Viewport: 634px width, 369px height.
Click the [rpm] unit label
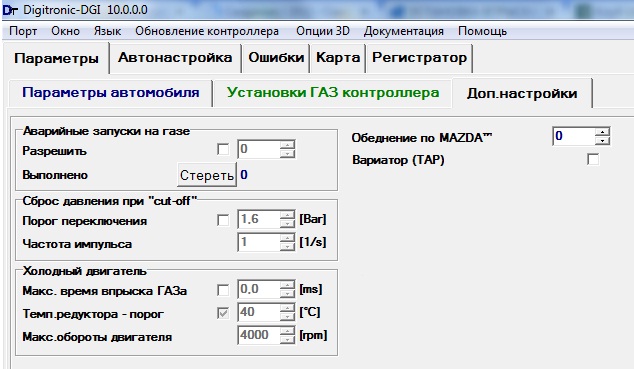313,335
